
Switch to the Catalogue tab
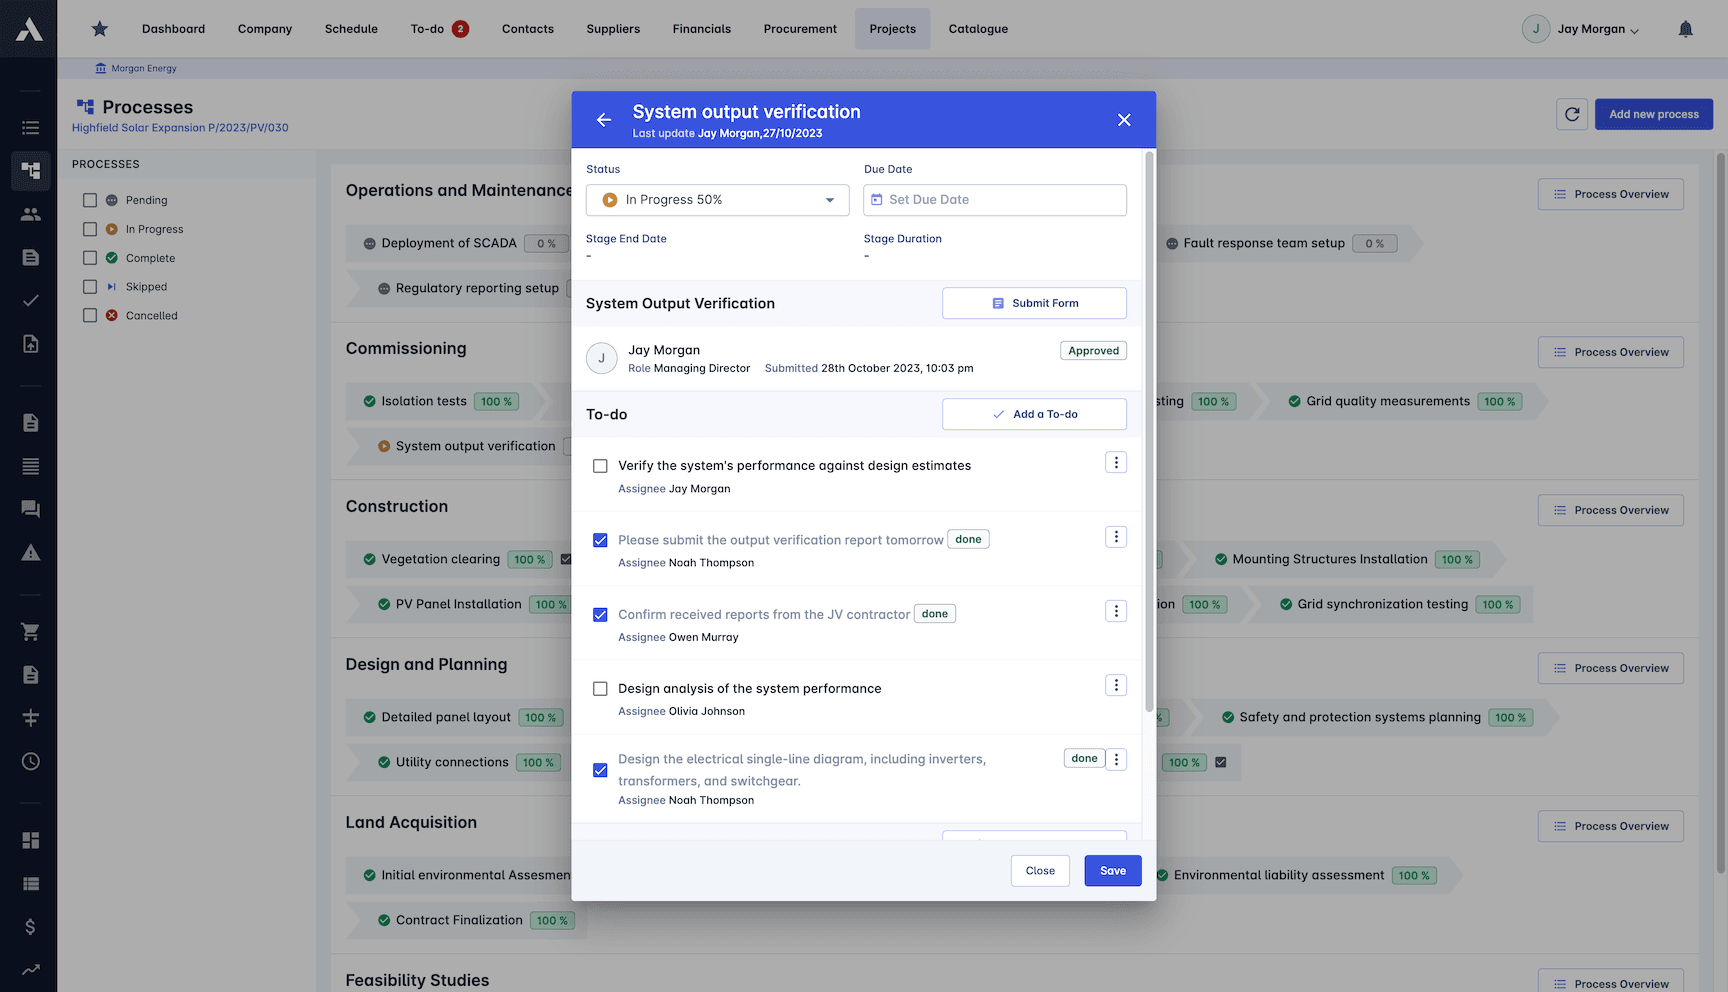977,28
